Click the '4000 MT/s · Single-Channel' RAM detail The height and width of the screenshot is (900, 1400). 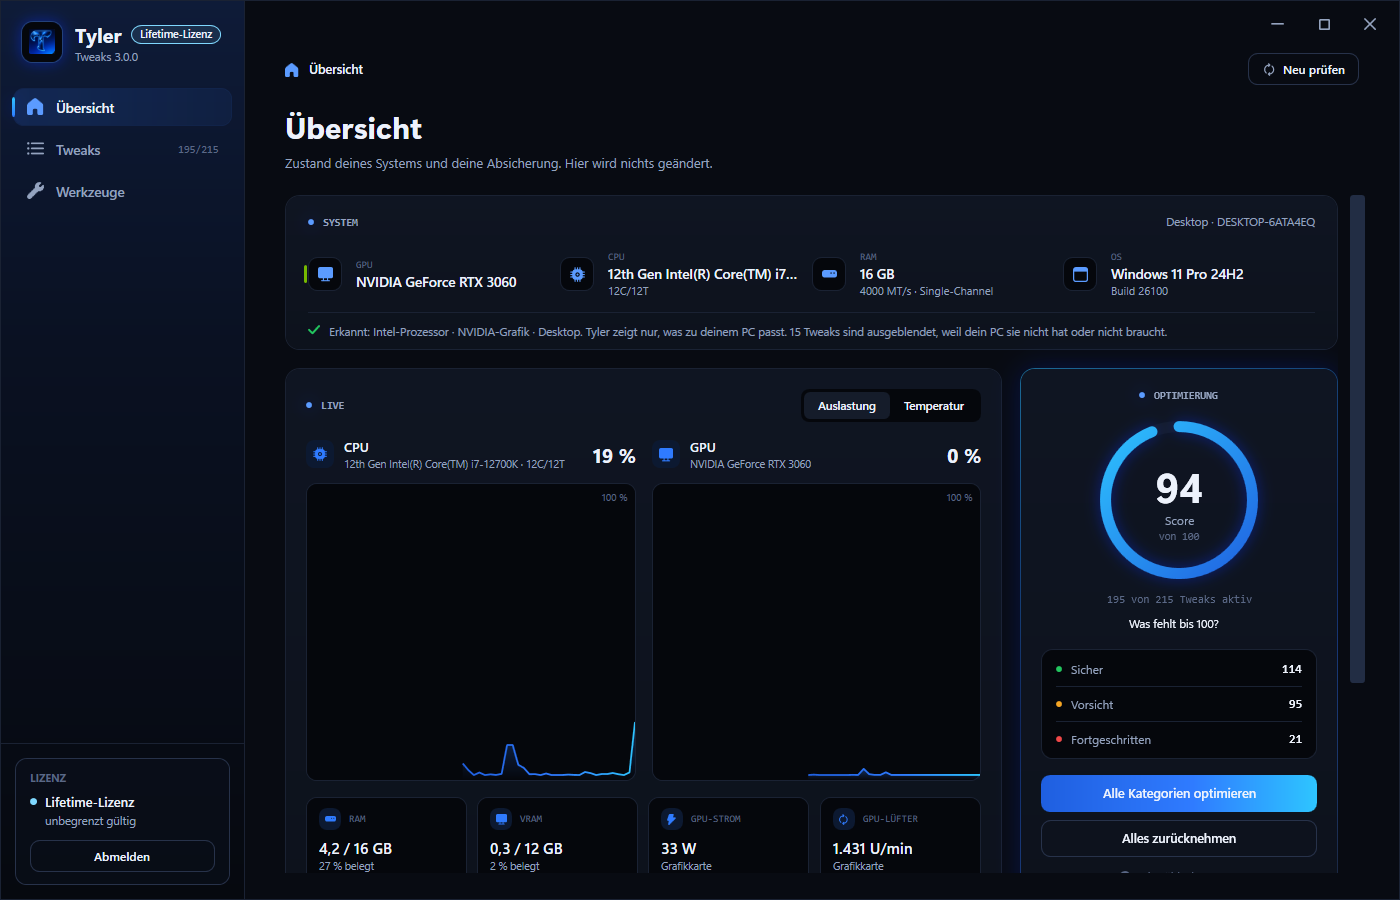click(926, 292)
